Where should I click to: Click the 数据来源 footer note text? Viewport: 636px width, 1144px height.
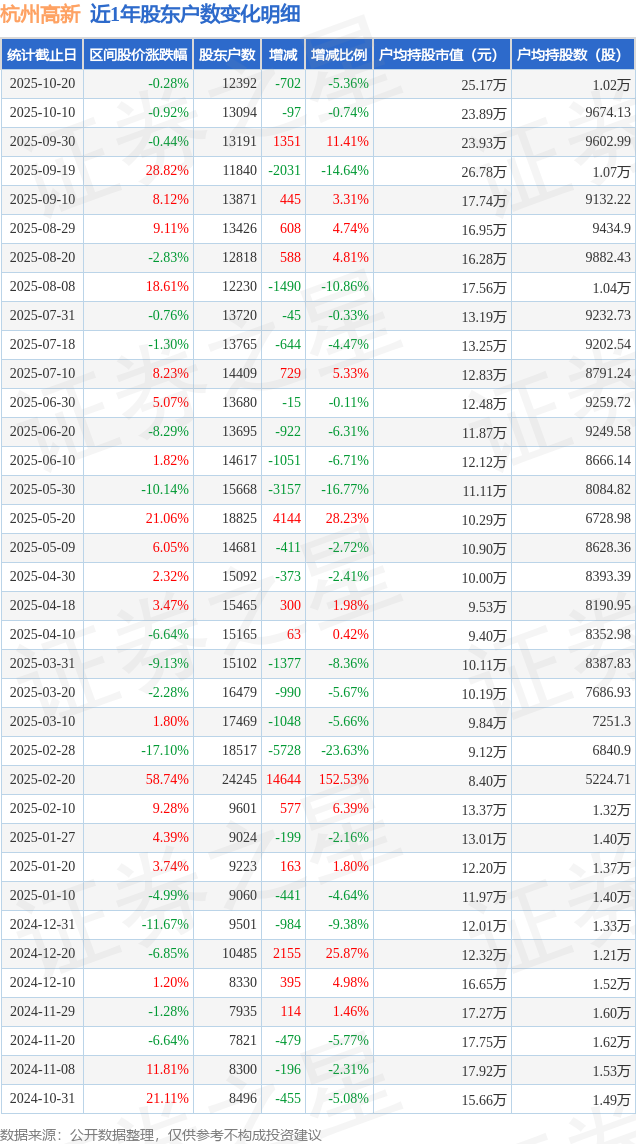[x=161, y=1134]
